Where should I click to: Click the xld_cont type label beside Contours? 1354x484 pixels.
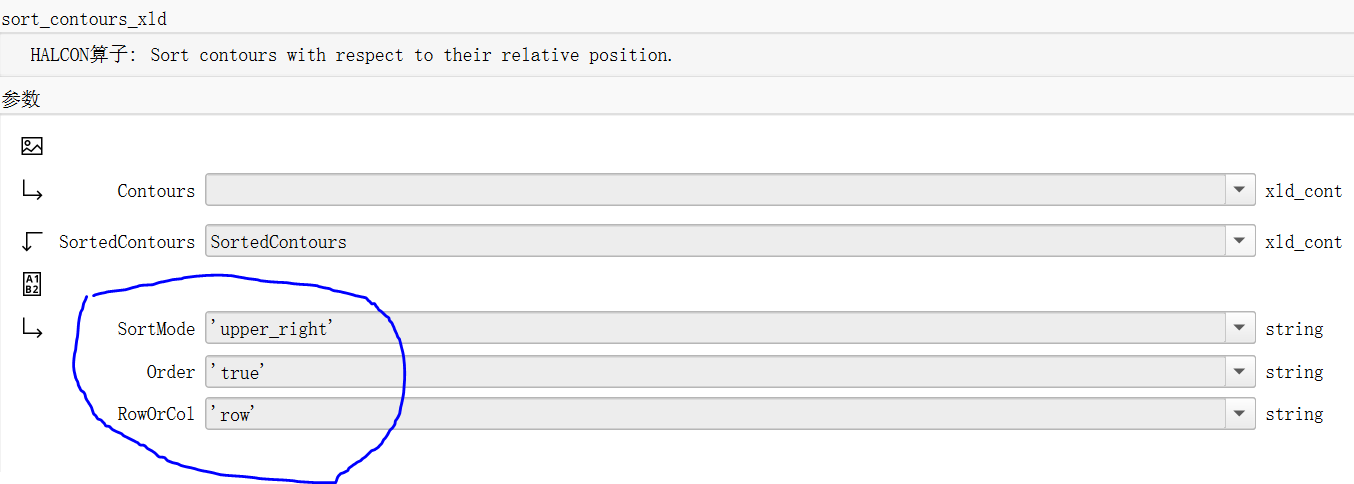click(x=1303, y=190)
